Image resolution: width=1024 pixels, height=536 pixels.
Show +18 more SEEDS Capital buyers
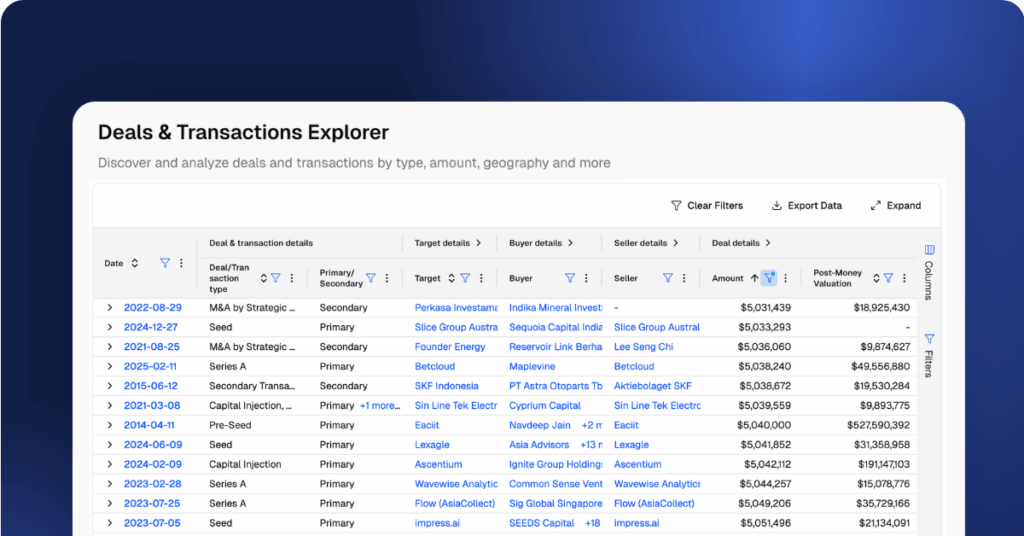592,523
